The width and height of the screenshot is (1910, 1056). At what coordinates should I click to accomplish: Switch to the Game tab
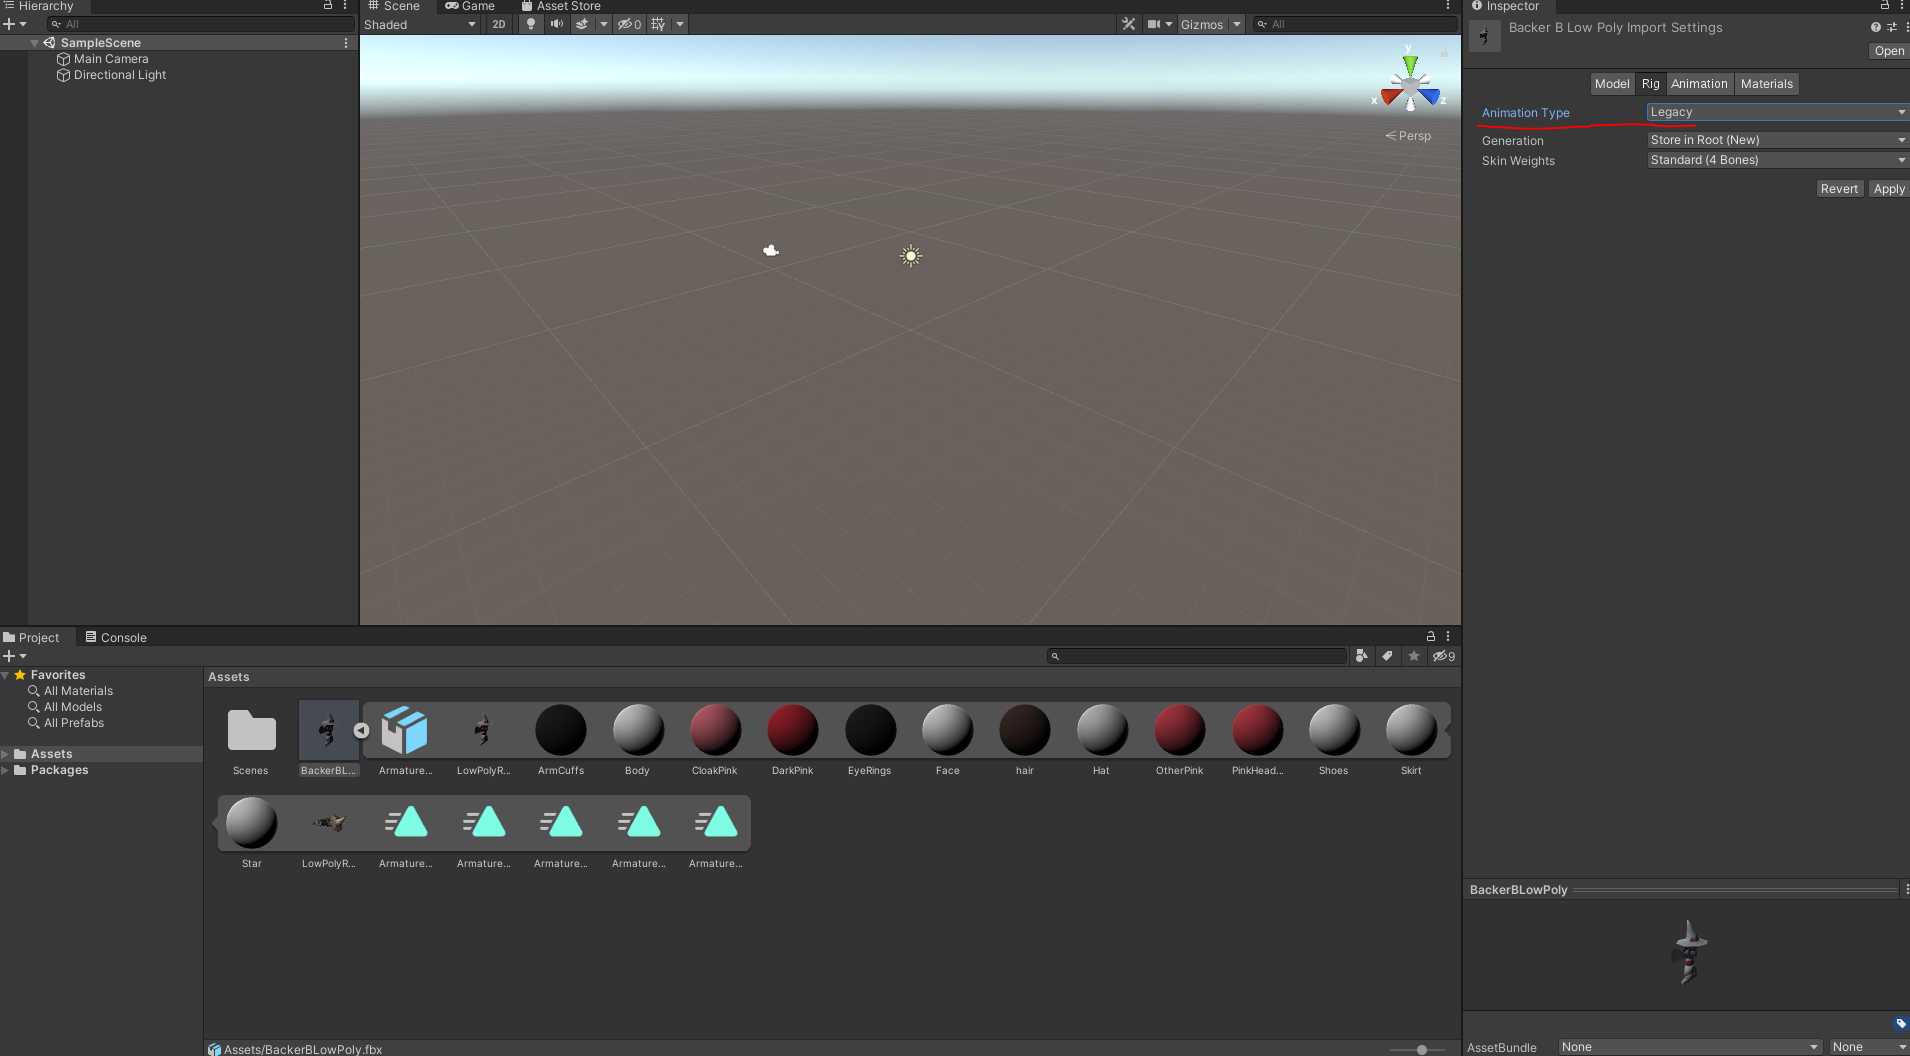pos(470,6)
